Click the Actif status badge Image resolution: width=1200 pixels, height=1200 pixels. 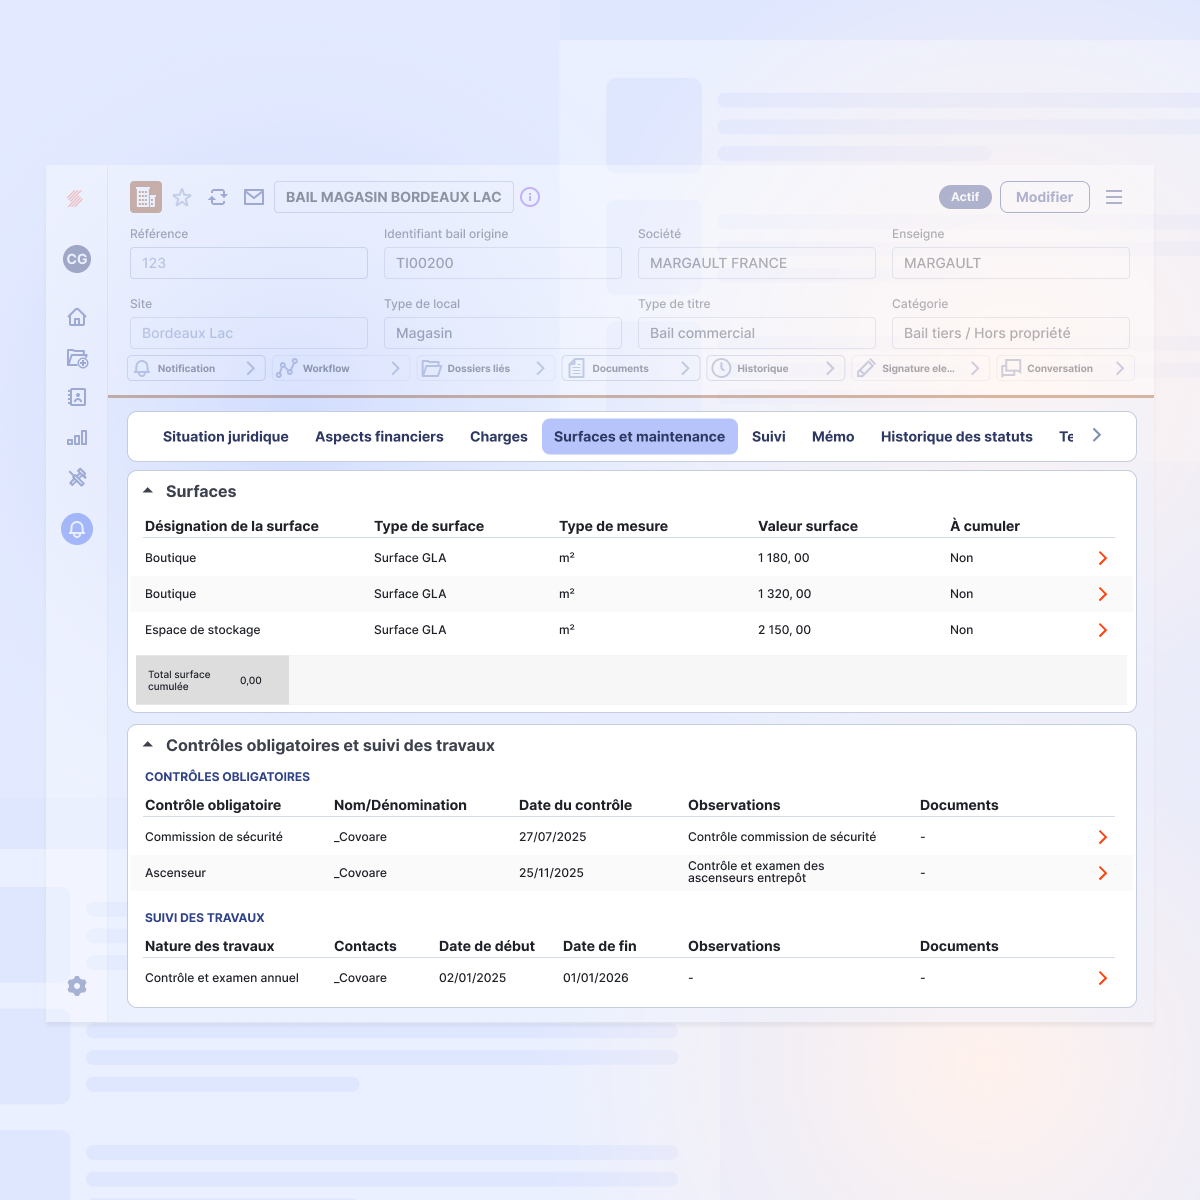tap(965, 197)
